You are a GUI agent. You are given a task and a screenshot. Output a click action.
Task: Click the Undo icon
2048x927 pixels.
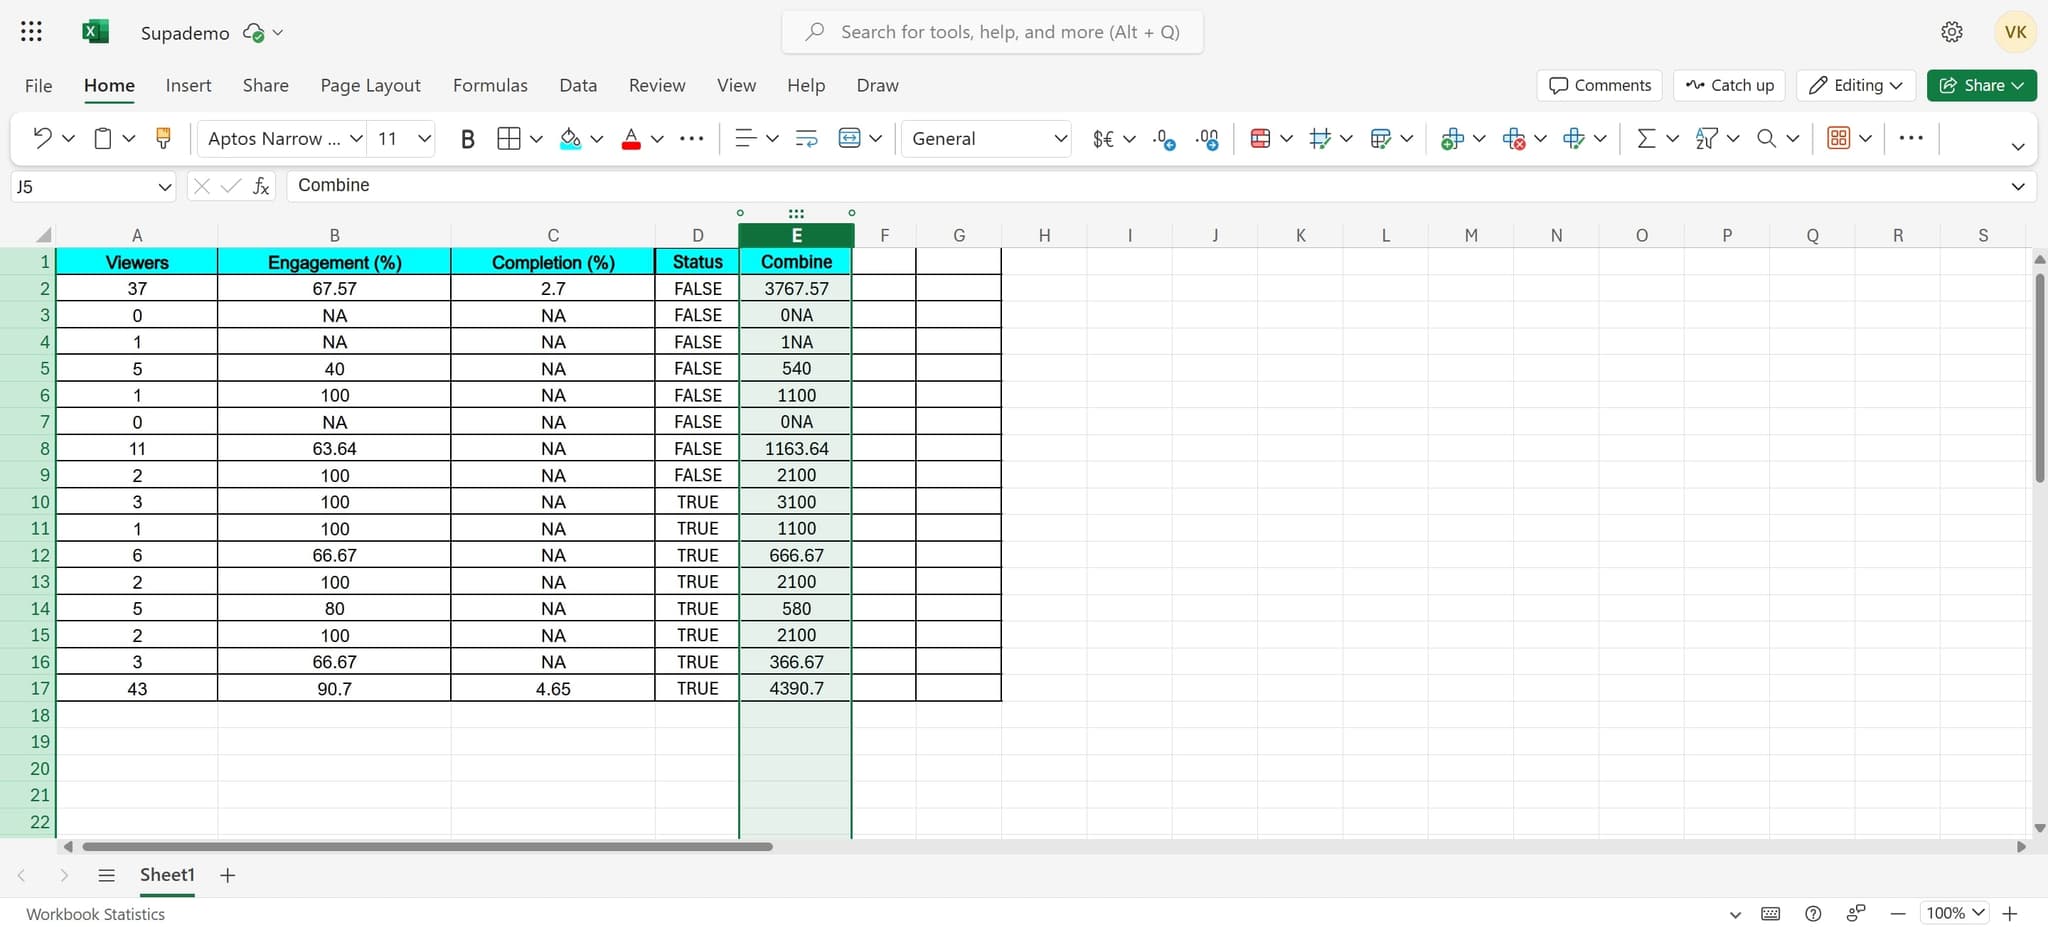tap(41, 138)
